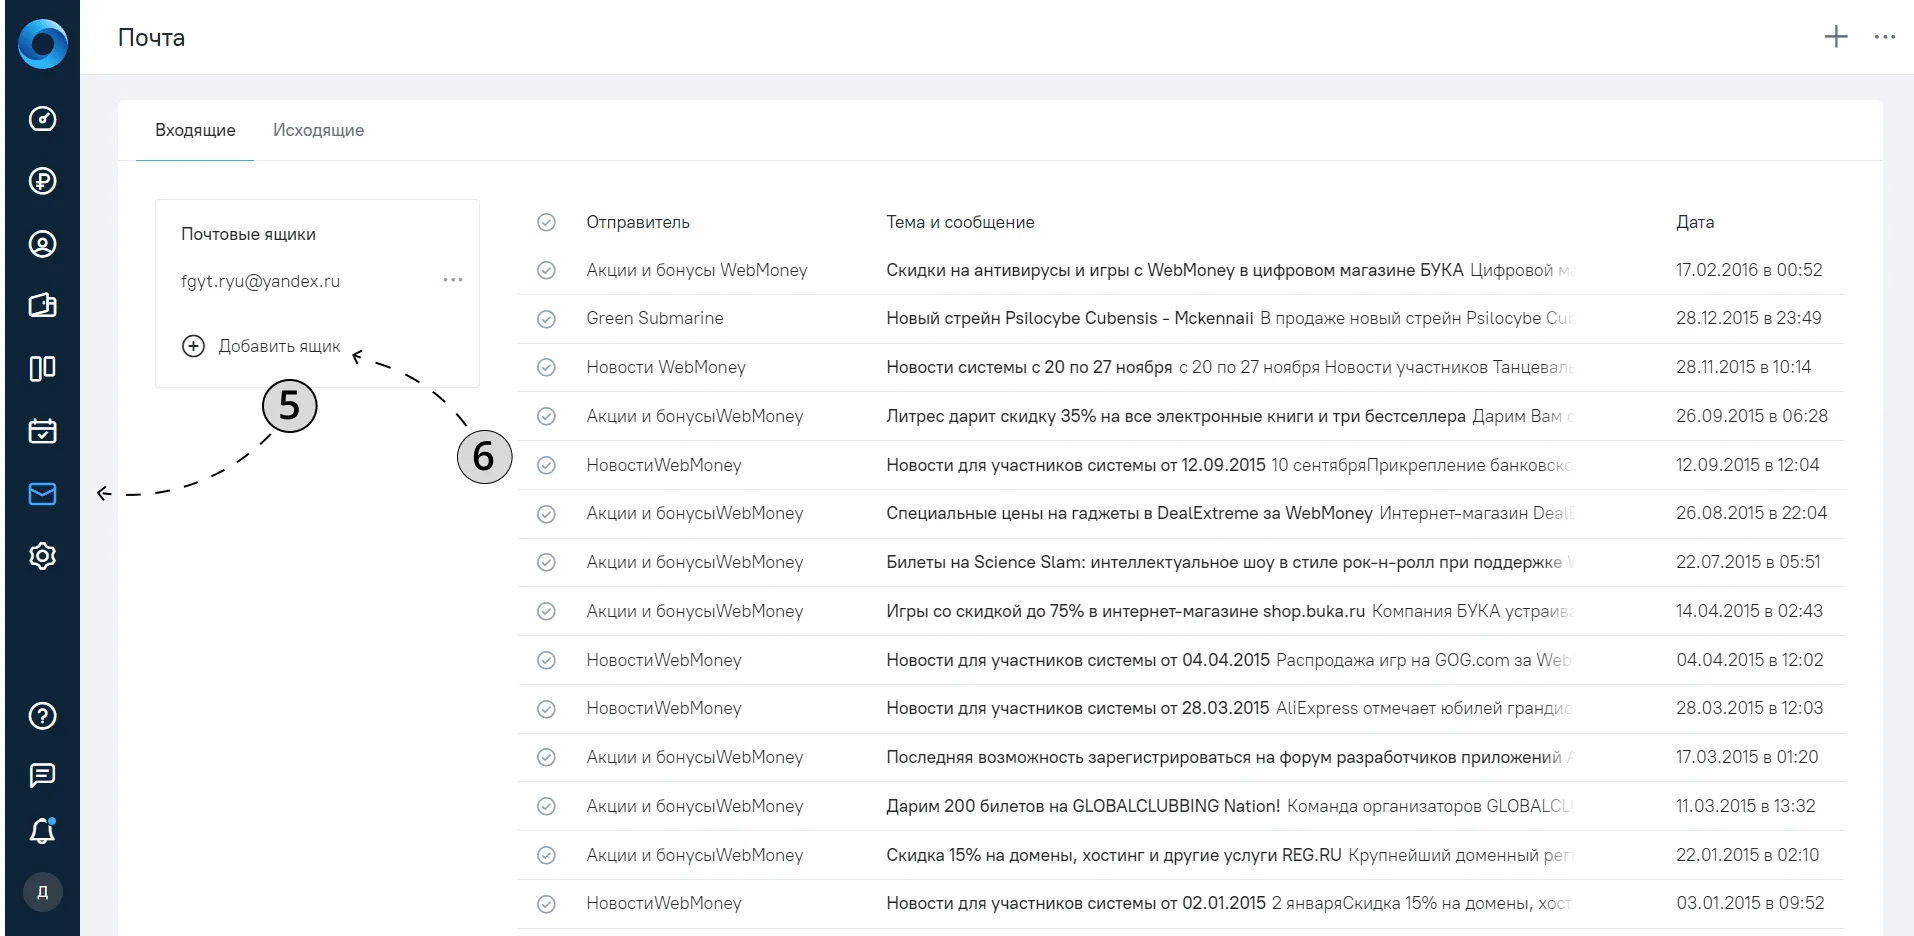The height and width of the screenshot is (936, 1914).
Task: Select the email dated 14.04.2015 checkbox
Action: coord(546,611)
